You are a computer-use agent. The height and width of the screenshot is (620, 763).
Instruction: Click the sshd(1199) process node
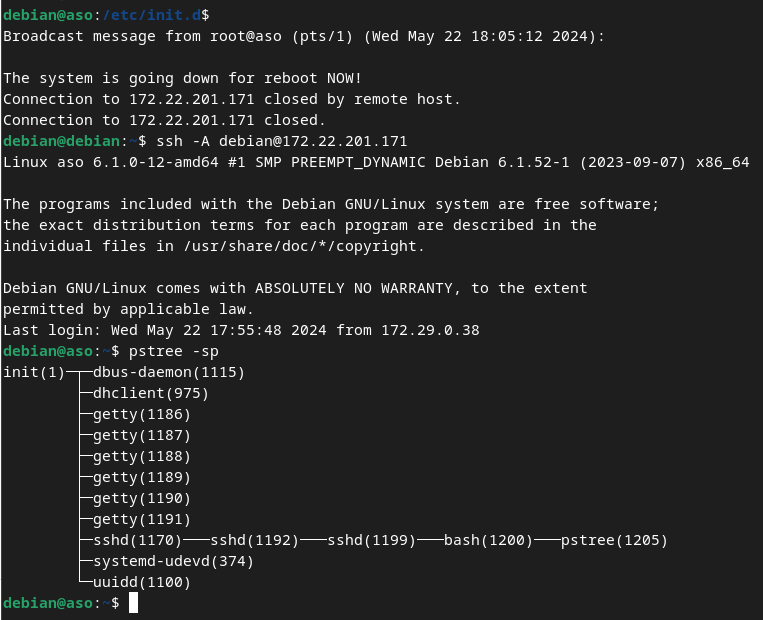(x=371, y=540)
